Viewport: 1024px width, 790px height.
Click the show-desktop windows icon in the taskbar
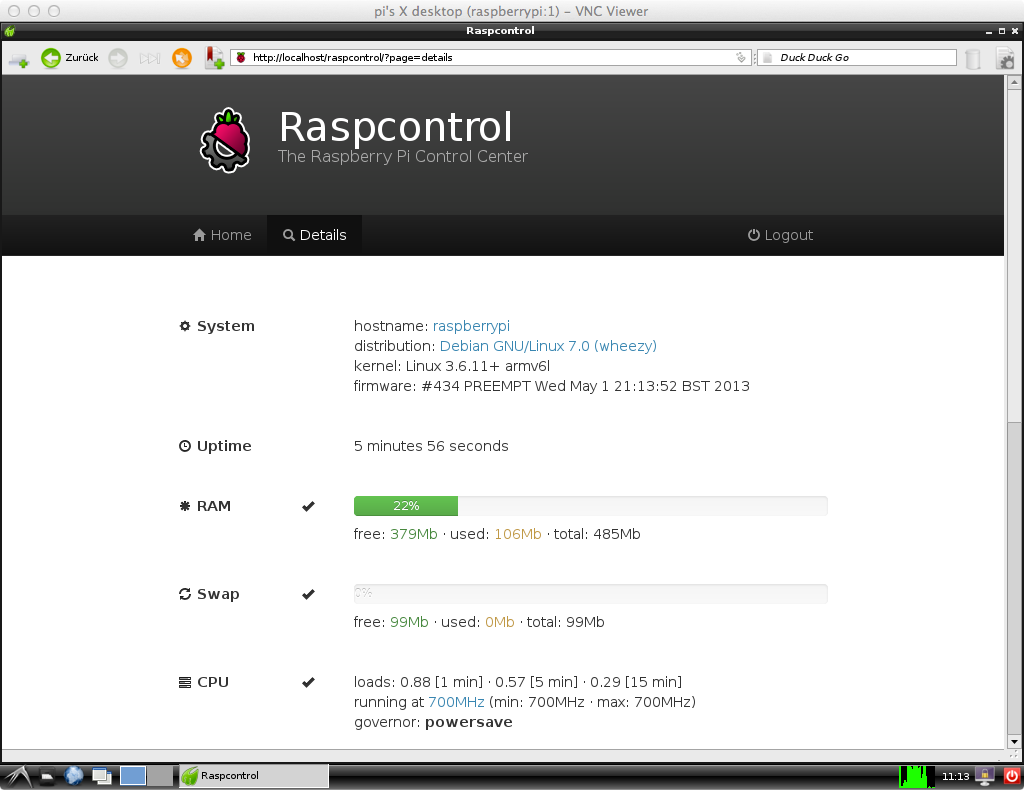point(101,776)
